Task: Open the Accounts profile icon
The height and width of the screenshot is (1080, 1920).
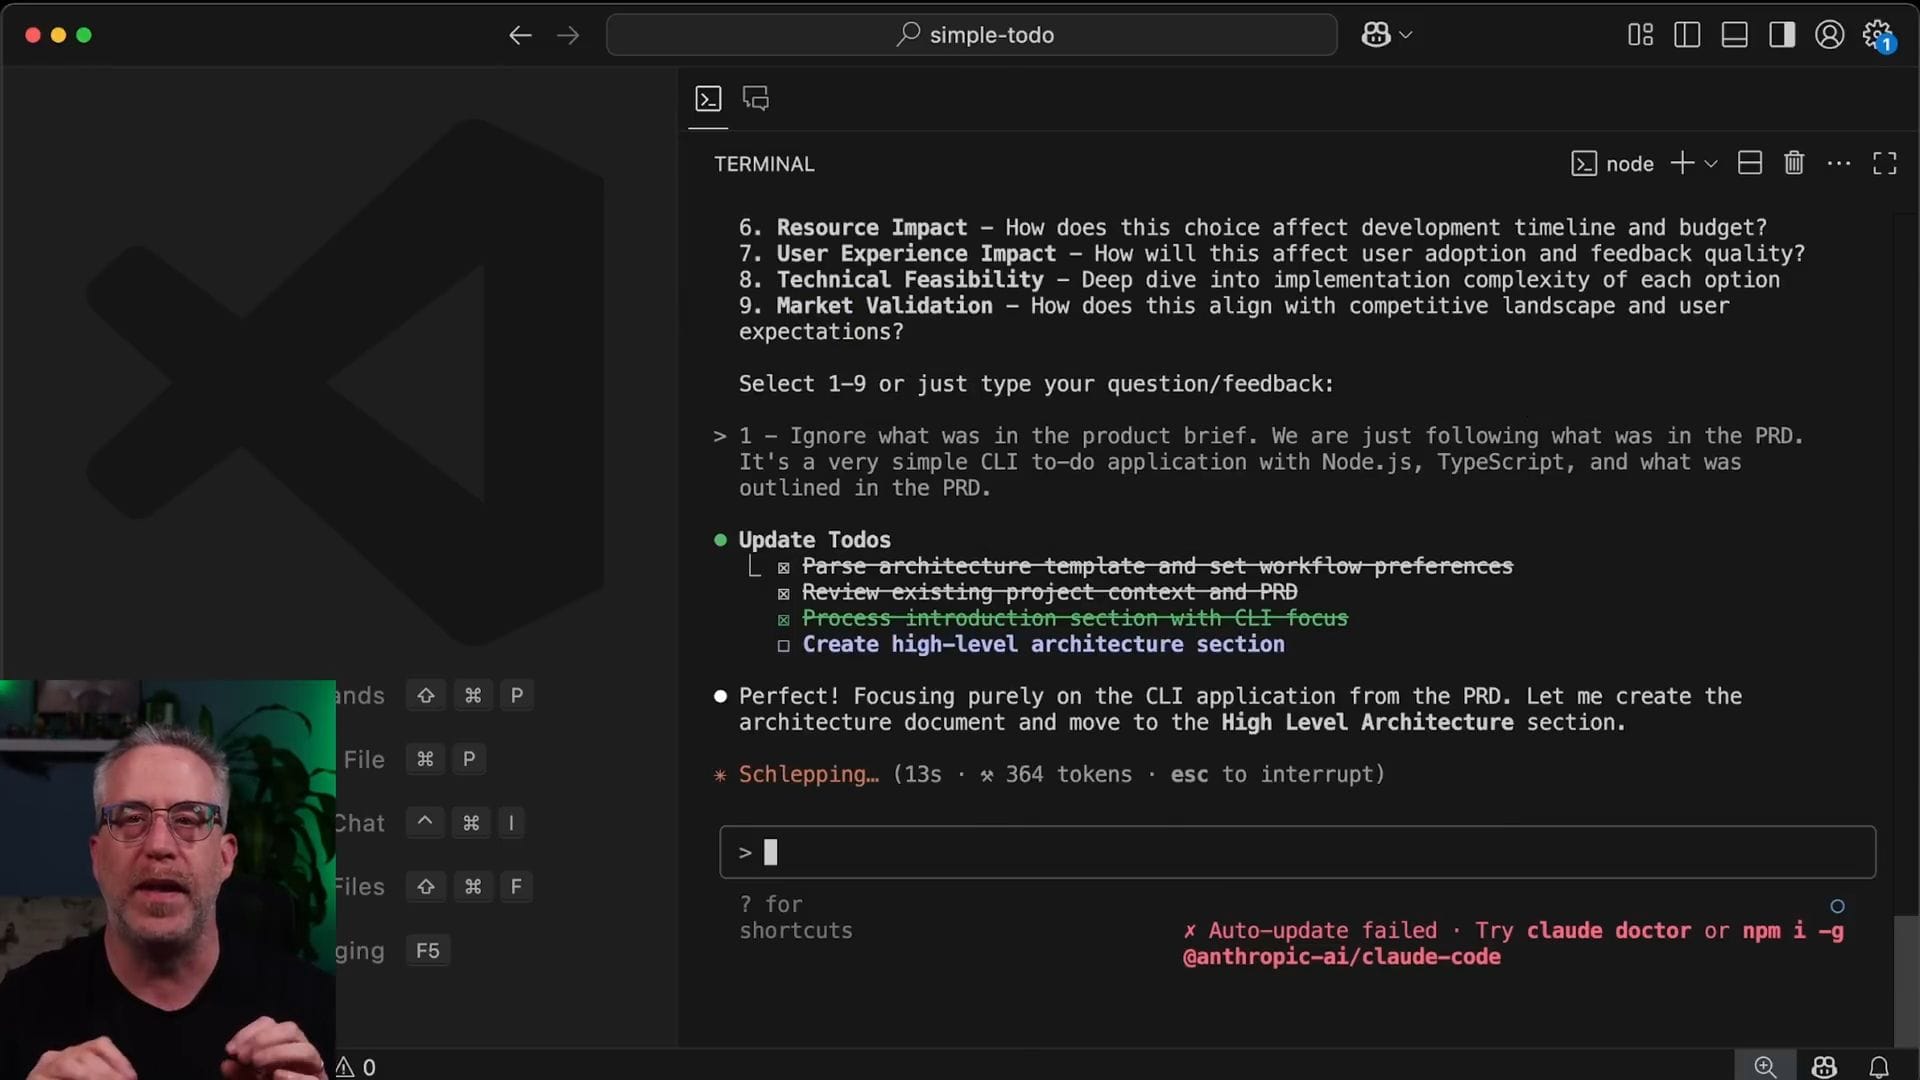Action: pyautogui.click(x=1829, y=35)
